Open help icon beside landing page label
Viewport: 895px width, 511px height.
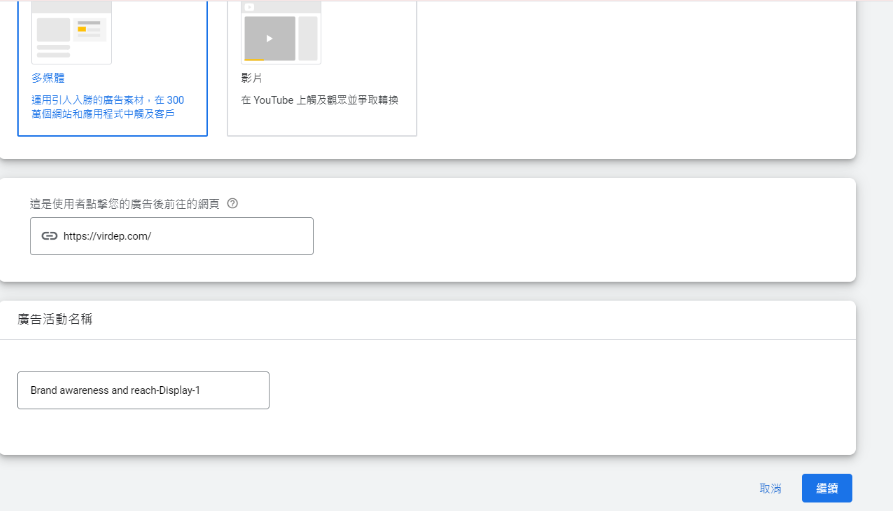[232, 203]
